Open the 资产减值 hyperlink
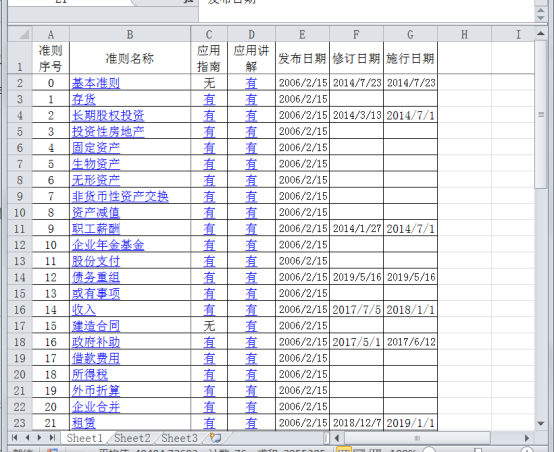554x452 pixels. click(96, 213)
